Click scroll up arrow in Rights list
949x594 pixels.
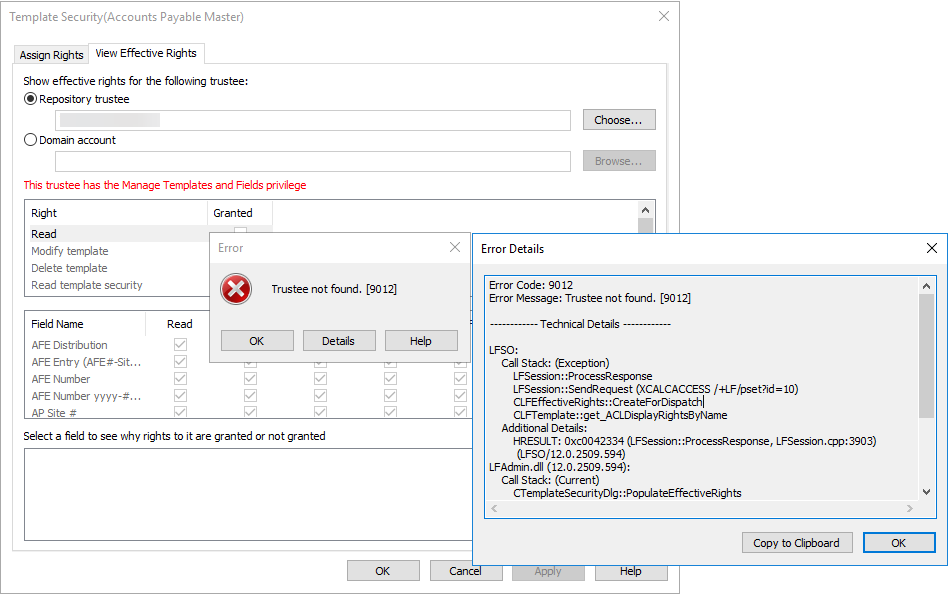point(646,210)
